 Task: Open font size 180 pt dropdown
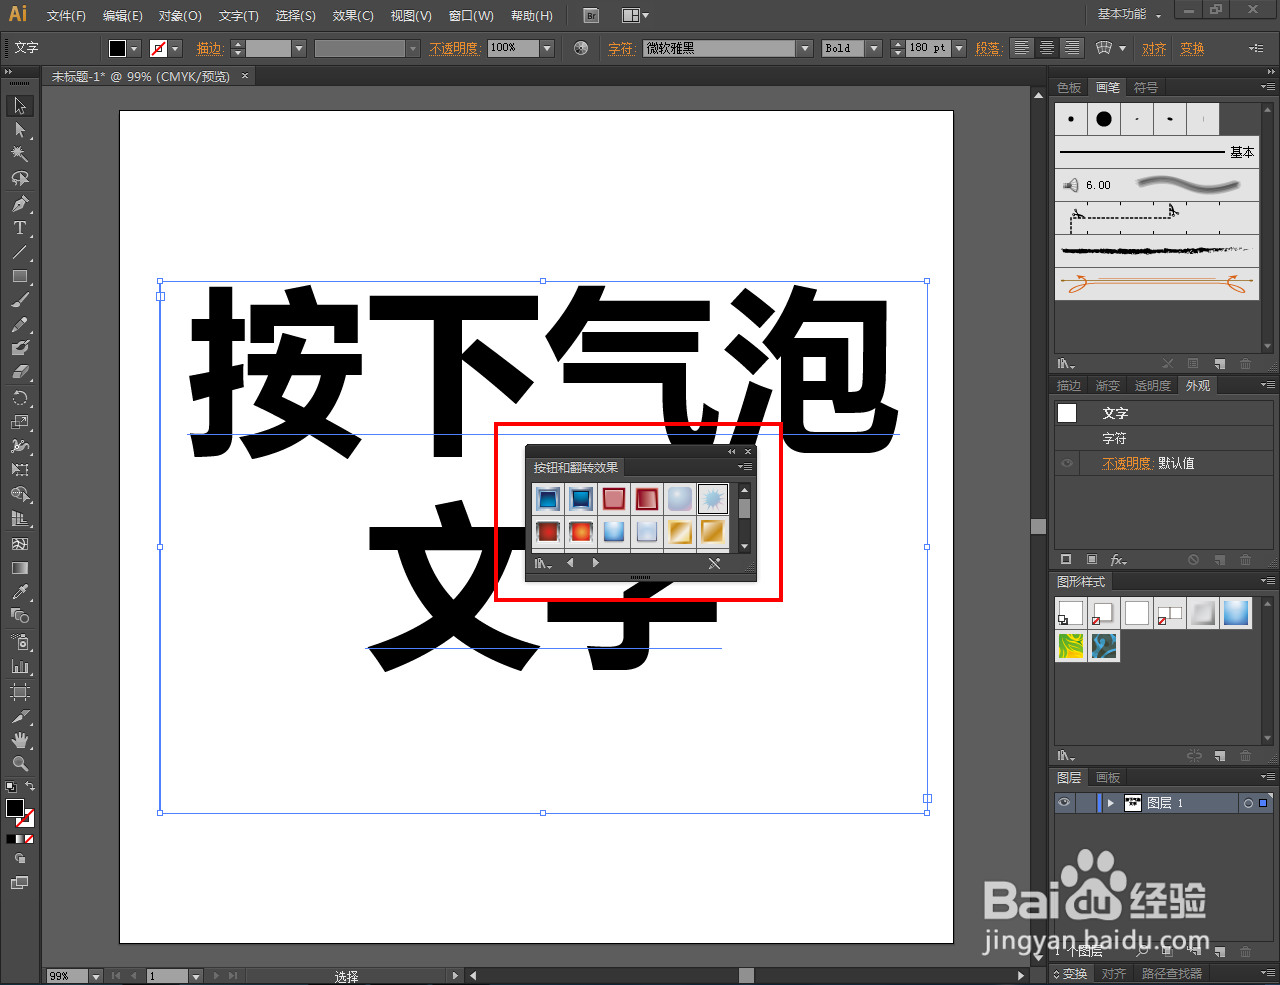[959, 48]
